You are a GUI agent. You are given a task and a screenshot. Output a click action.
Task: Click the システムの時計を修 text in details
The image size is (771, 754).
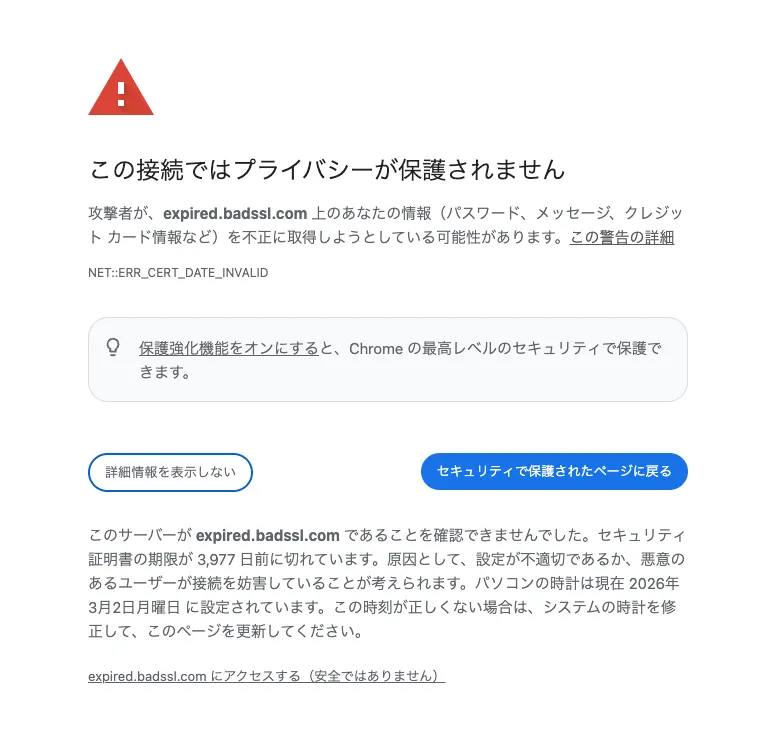[610, 607]
